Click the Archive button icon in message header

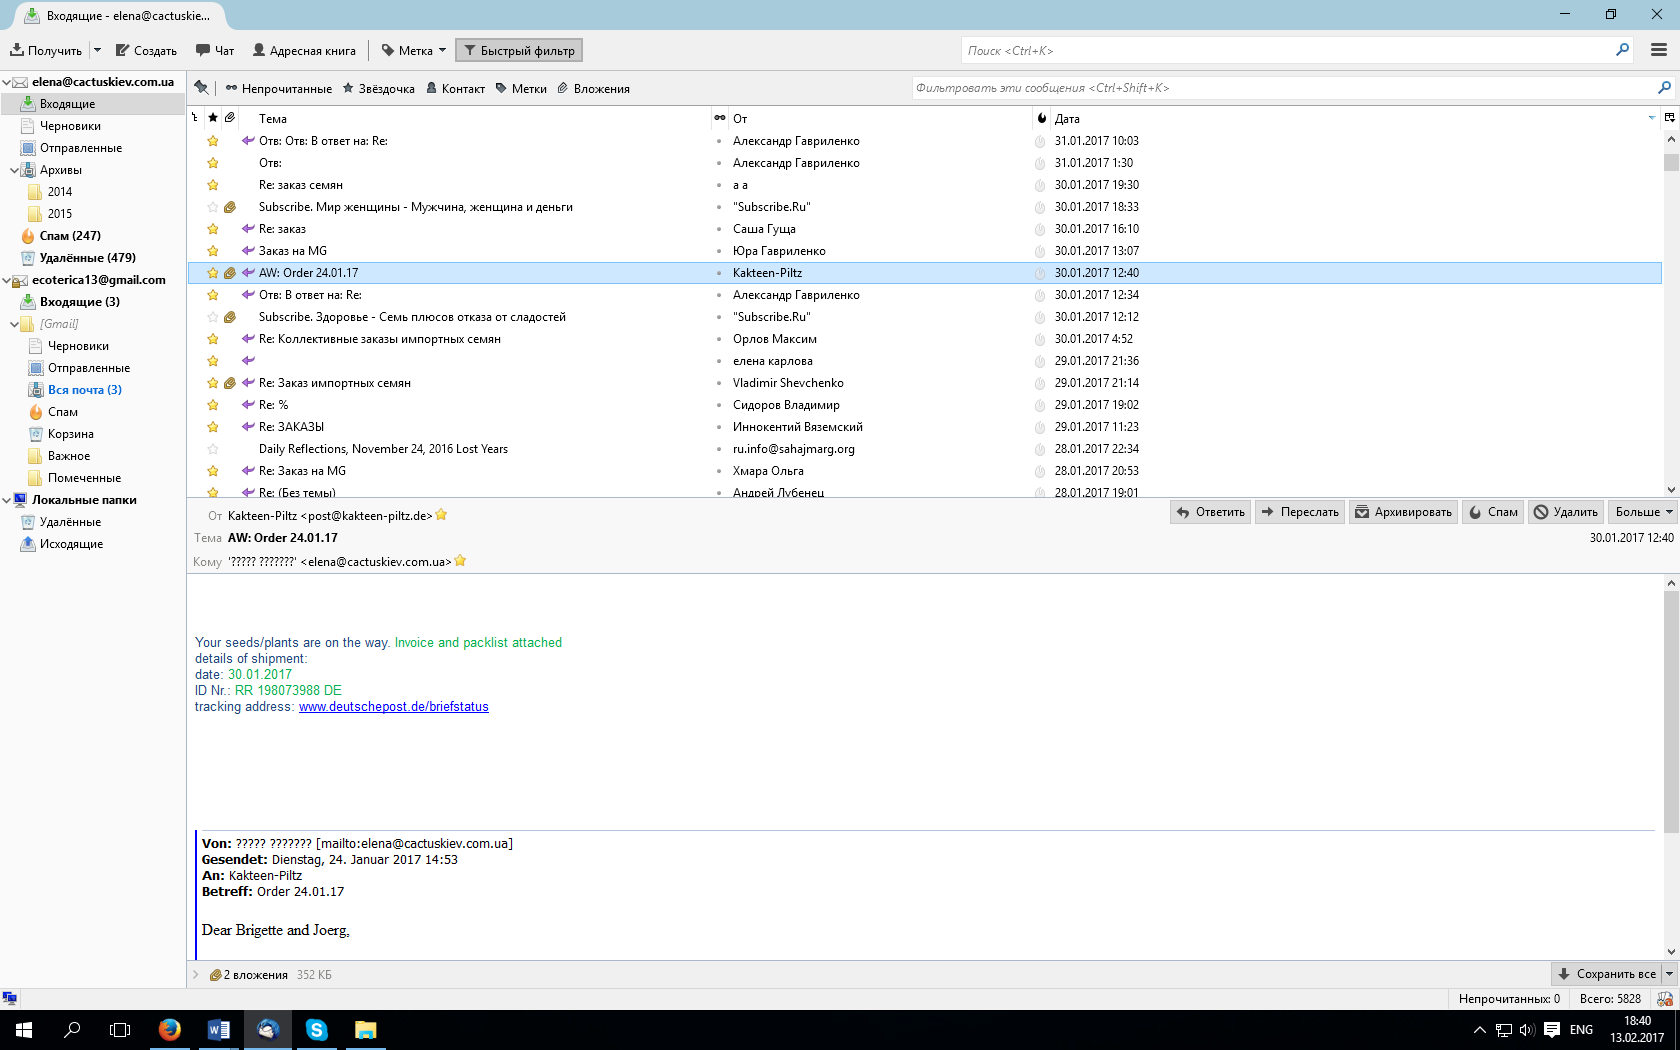point(1361,512)
